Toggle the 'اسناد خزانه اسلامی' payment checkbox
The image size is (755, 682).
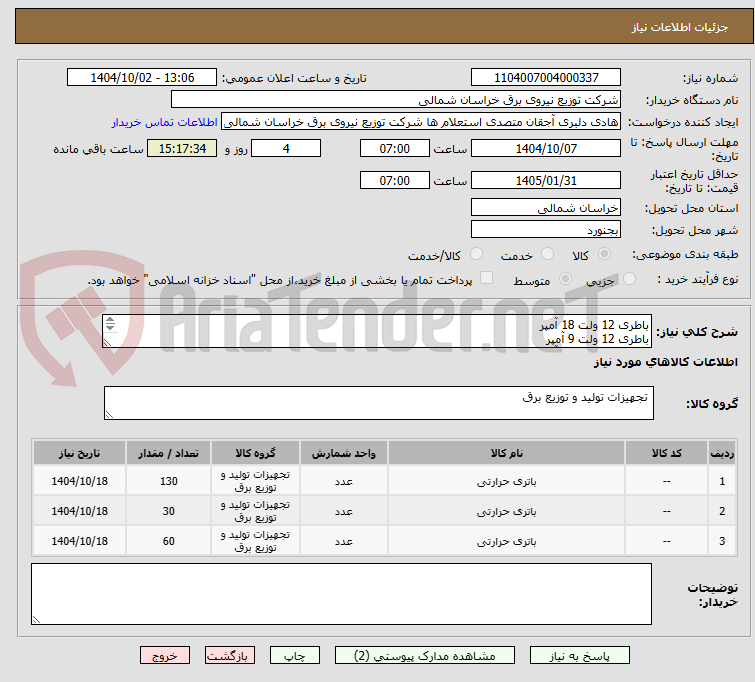click(487, 277)
